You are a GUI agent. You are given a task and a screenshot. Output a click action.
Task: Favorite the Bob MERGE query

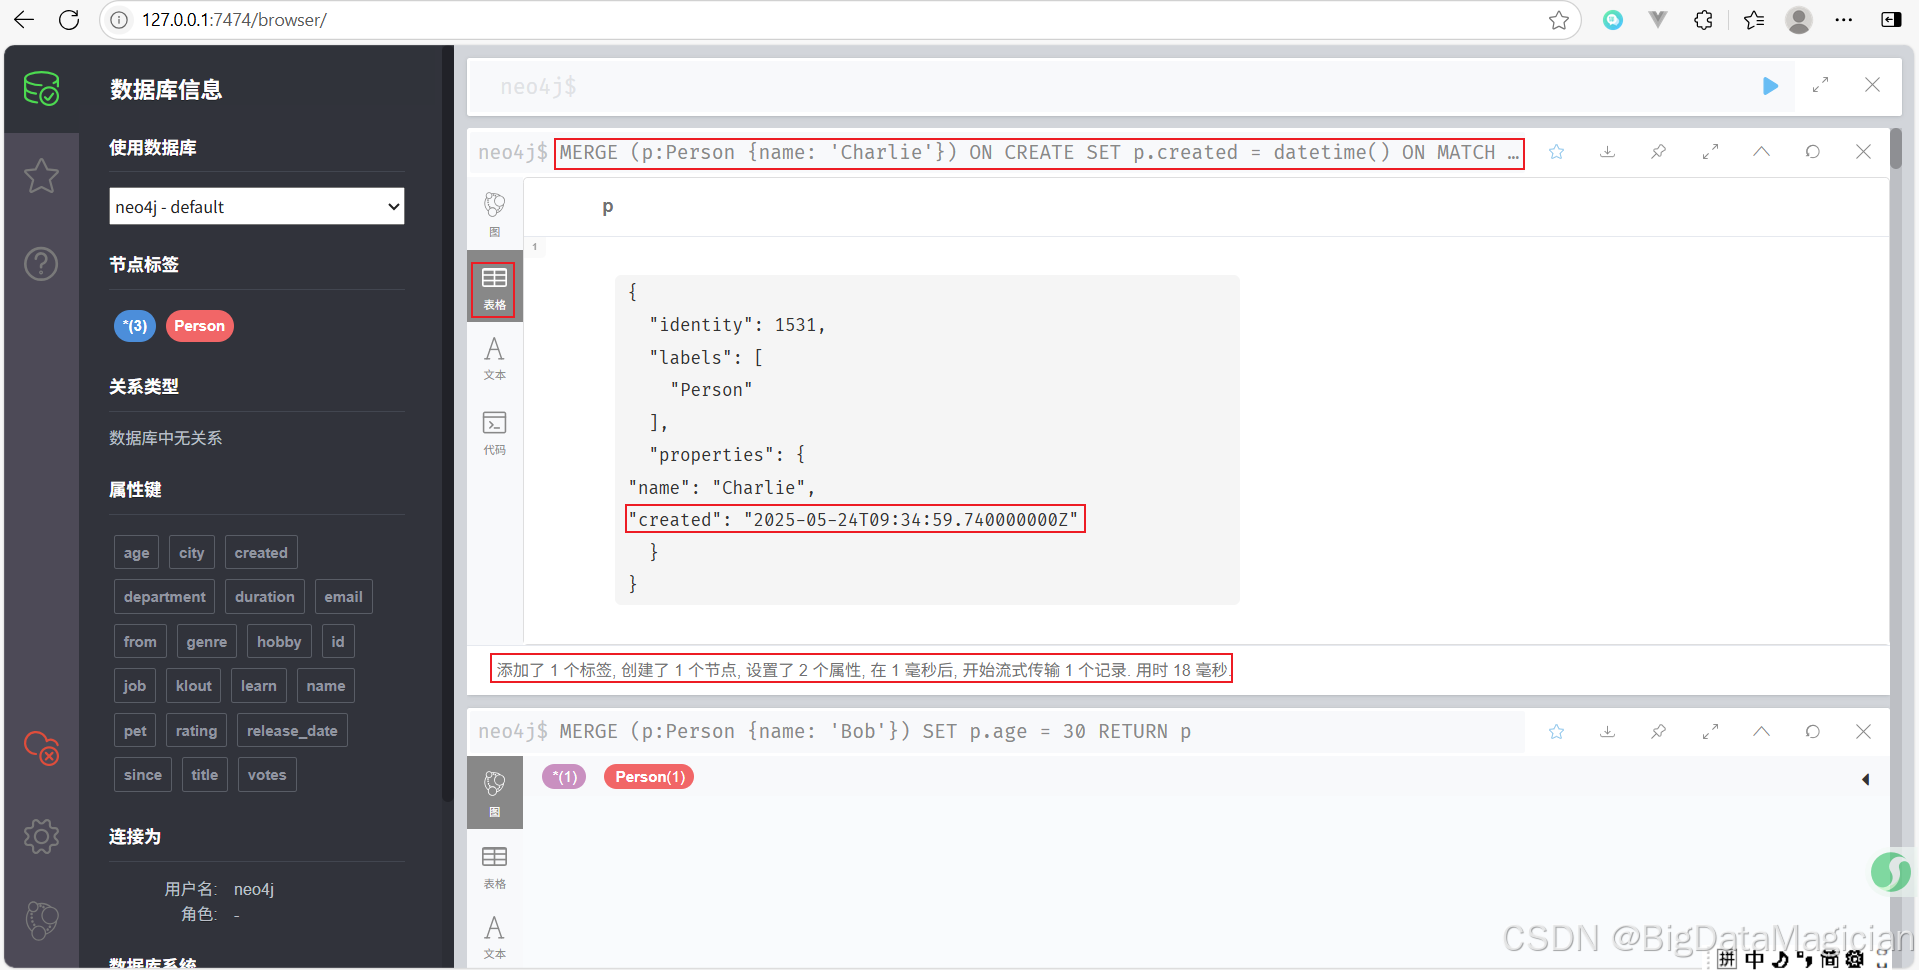(1557, 732)
